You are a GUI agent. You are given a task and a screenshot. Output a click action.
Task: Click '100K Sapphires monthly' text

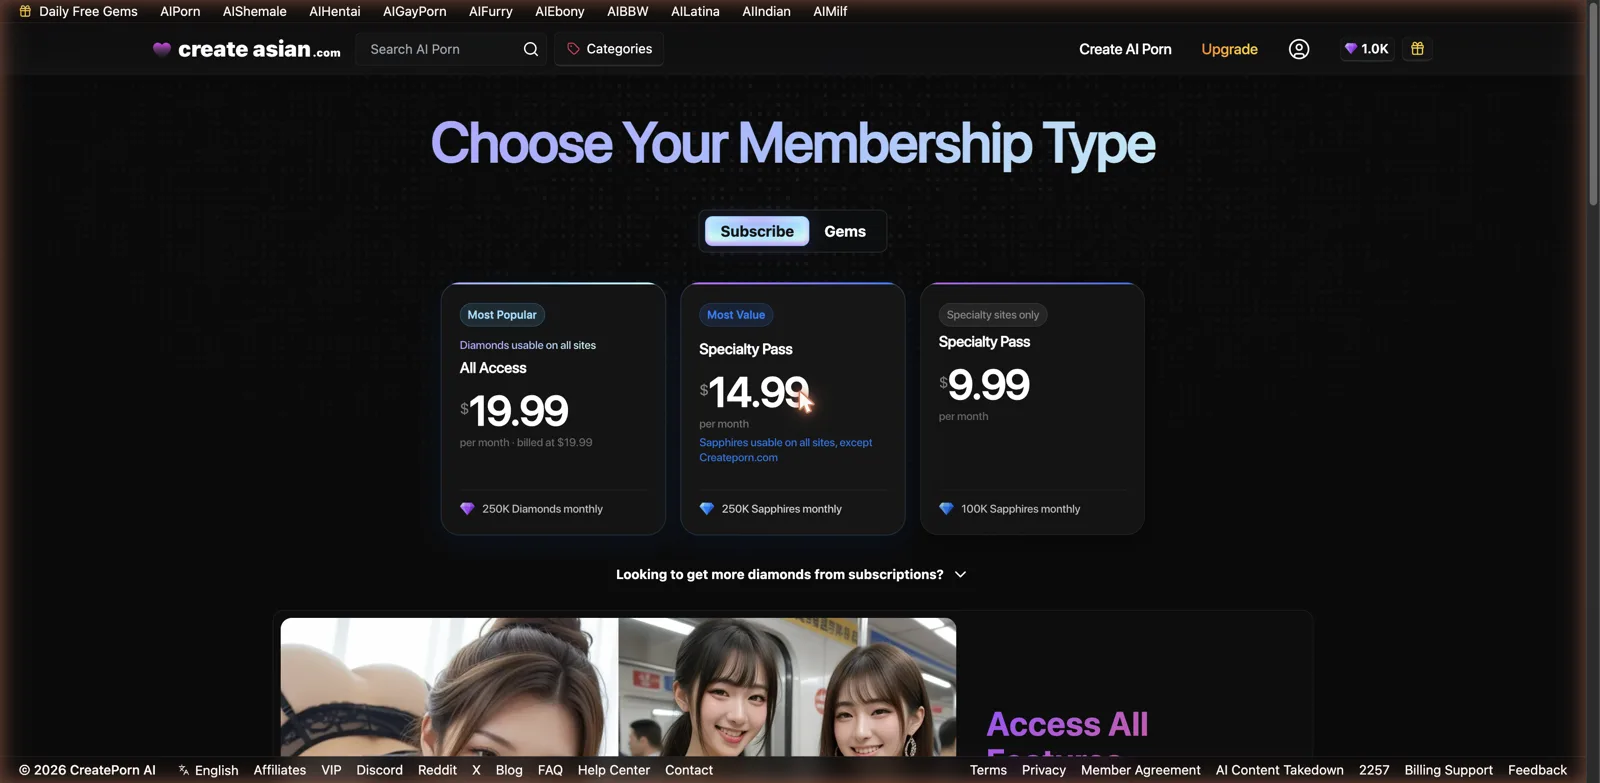pos(1021,509)
